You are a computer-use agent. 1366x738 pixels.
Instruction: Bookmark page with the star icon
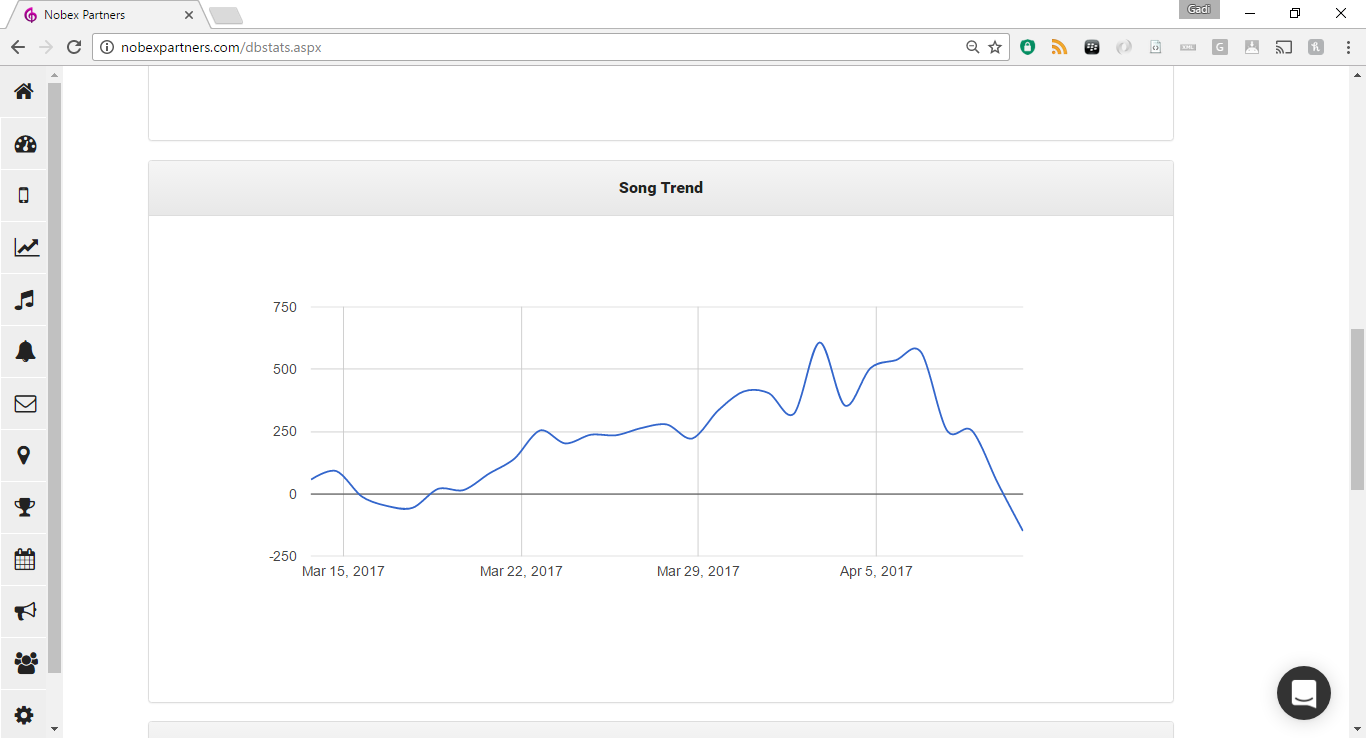[x=995, y=47]
